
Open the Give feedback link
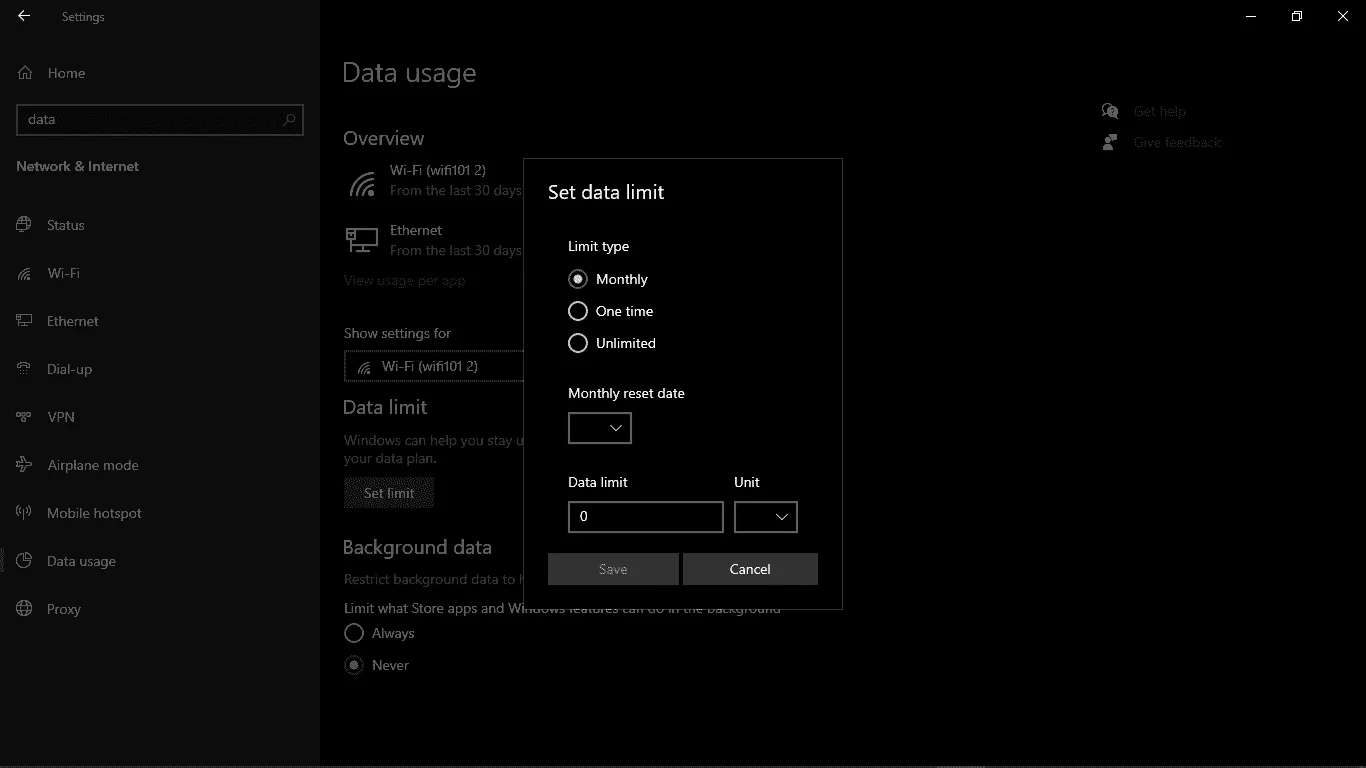coord(1178,142)
